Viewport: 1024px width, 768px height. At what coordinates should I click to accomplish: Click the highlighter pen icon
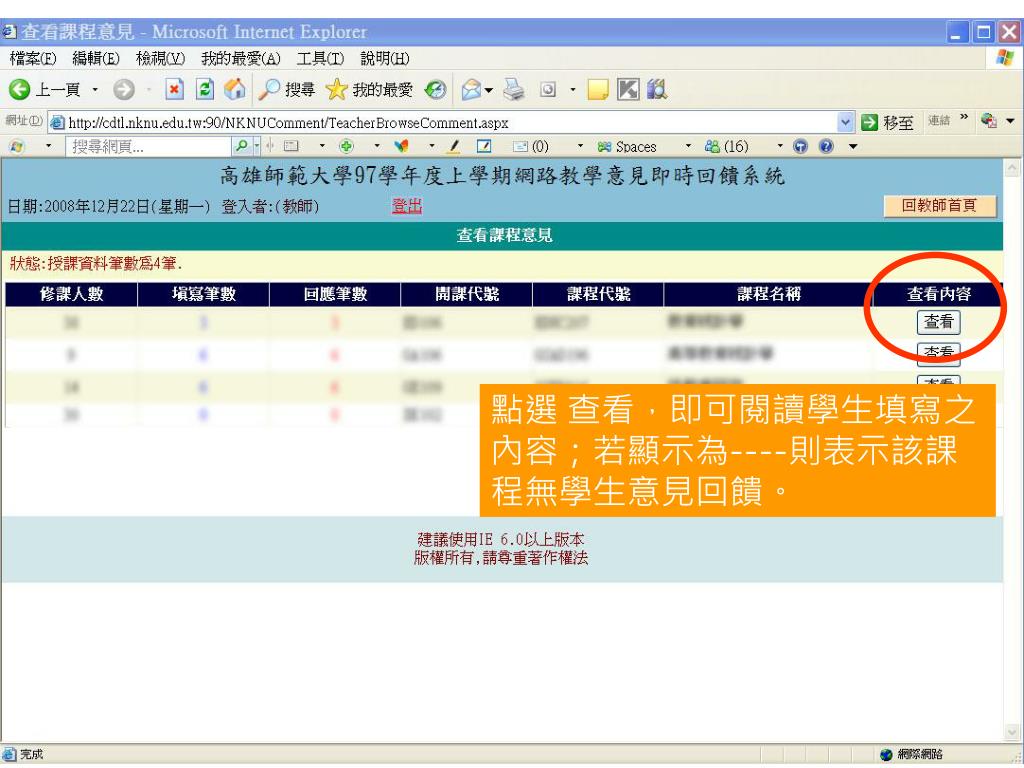pyautogui.click(x=453, y=146)
